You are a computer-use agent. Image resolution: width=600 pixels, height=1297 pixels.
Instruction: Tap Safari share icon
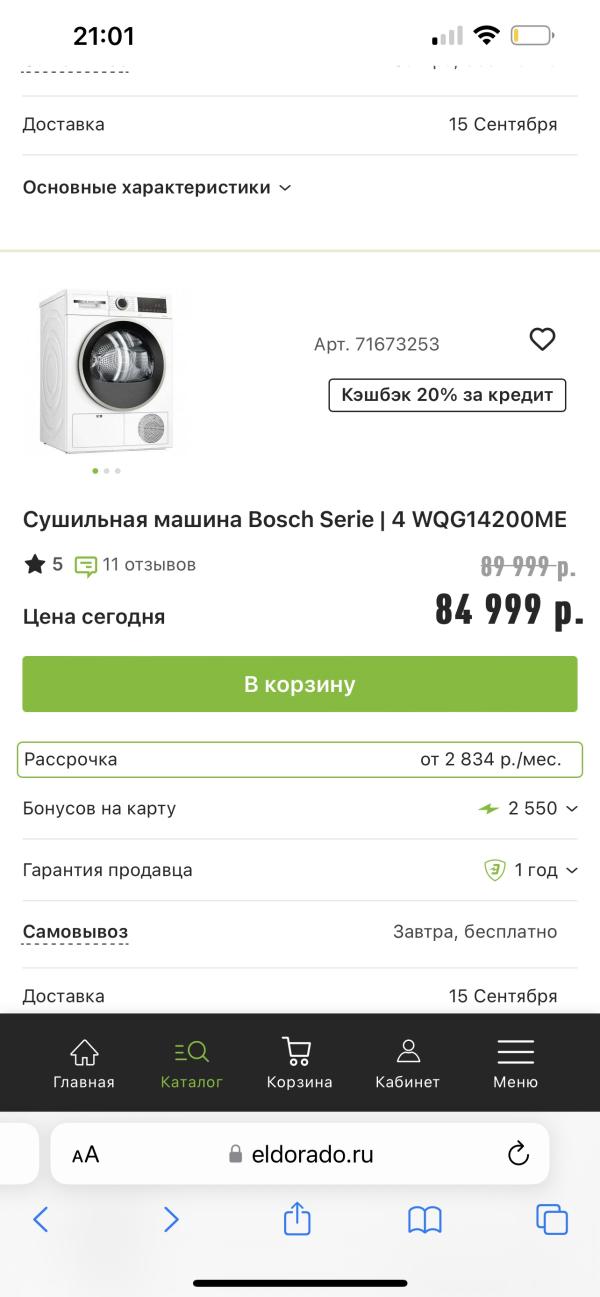[297, 1218]
